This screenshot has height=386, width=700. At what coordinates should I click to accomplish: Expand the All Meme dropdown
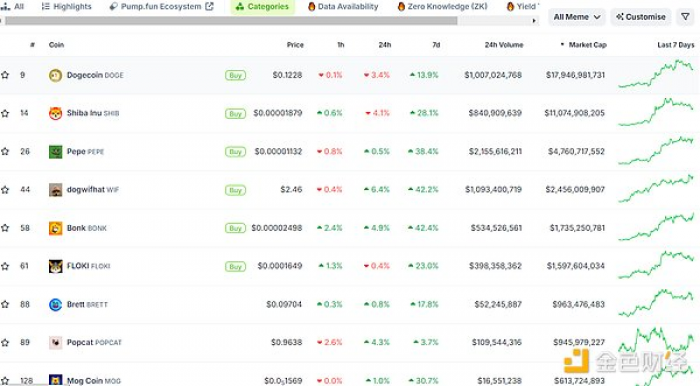(576, 17)
